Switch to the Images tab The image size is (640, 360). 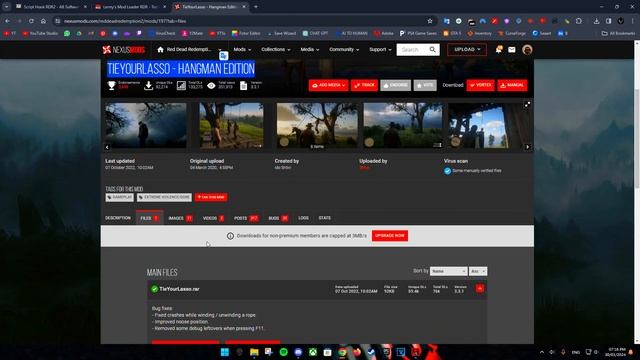pyautogui.click(x=180, y=218)
